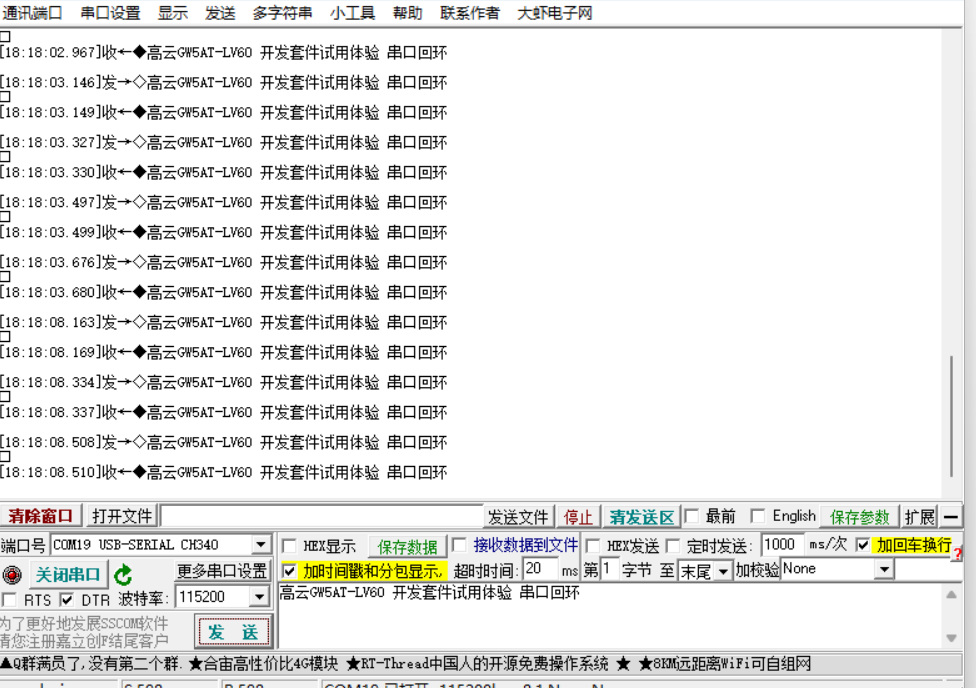Disable the 加时间戳和分包显示 checkbox
Viewport: 976px width, 688px height.
tap(289, 570)
